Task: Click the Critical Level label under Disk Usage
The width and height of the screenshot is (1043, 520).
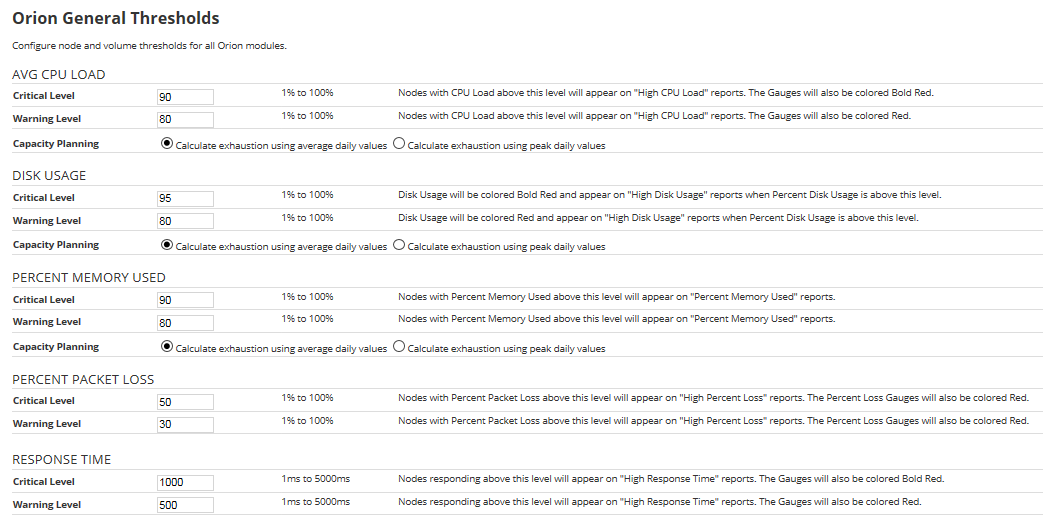Action: point(44,197)
